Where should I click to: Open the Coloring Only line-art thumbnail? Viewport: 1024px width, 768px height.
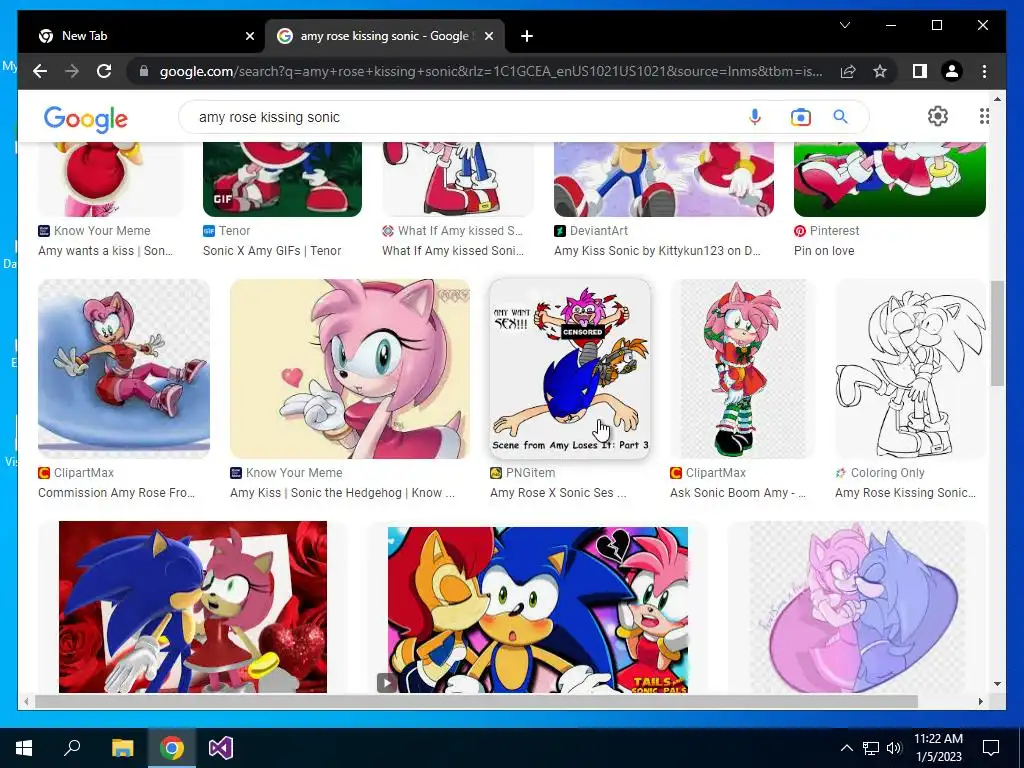[910, 368]
